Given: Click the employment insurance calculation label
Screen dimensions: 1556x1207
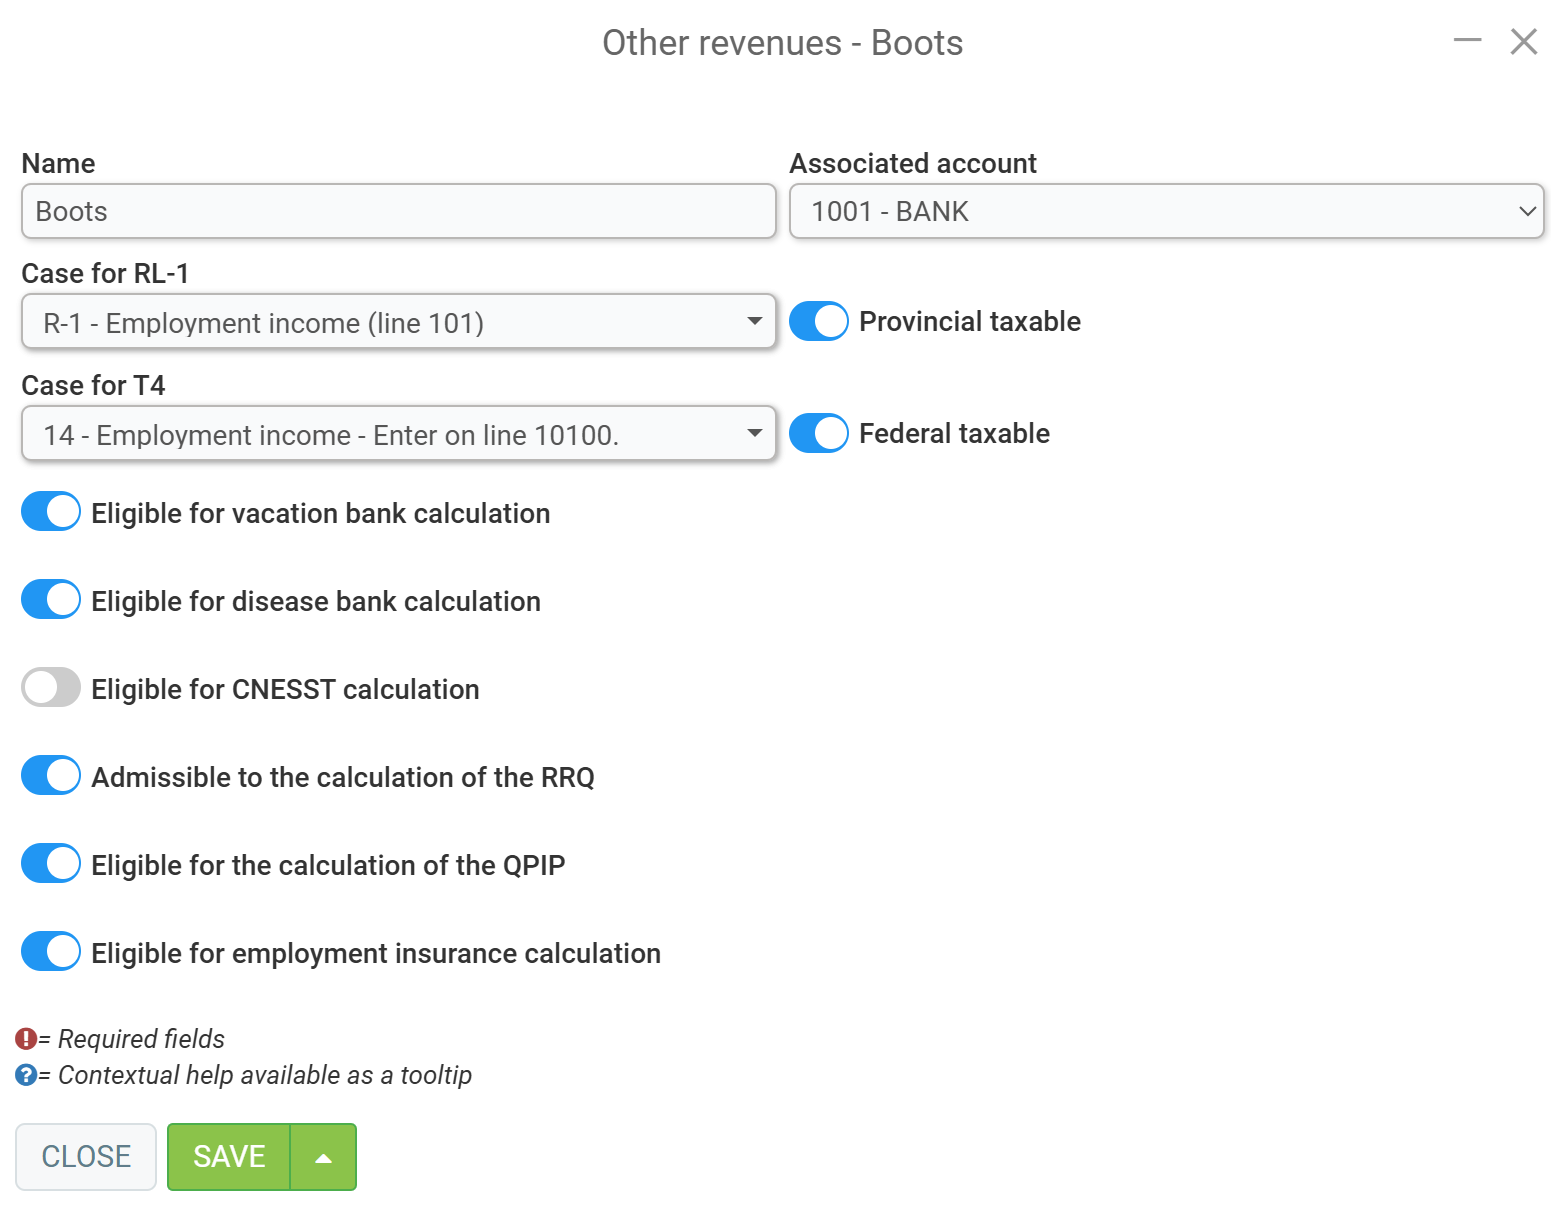Looking at the screenshot, I should 376,953.
